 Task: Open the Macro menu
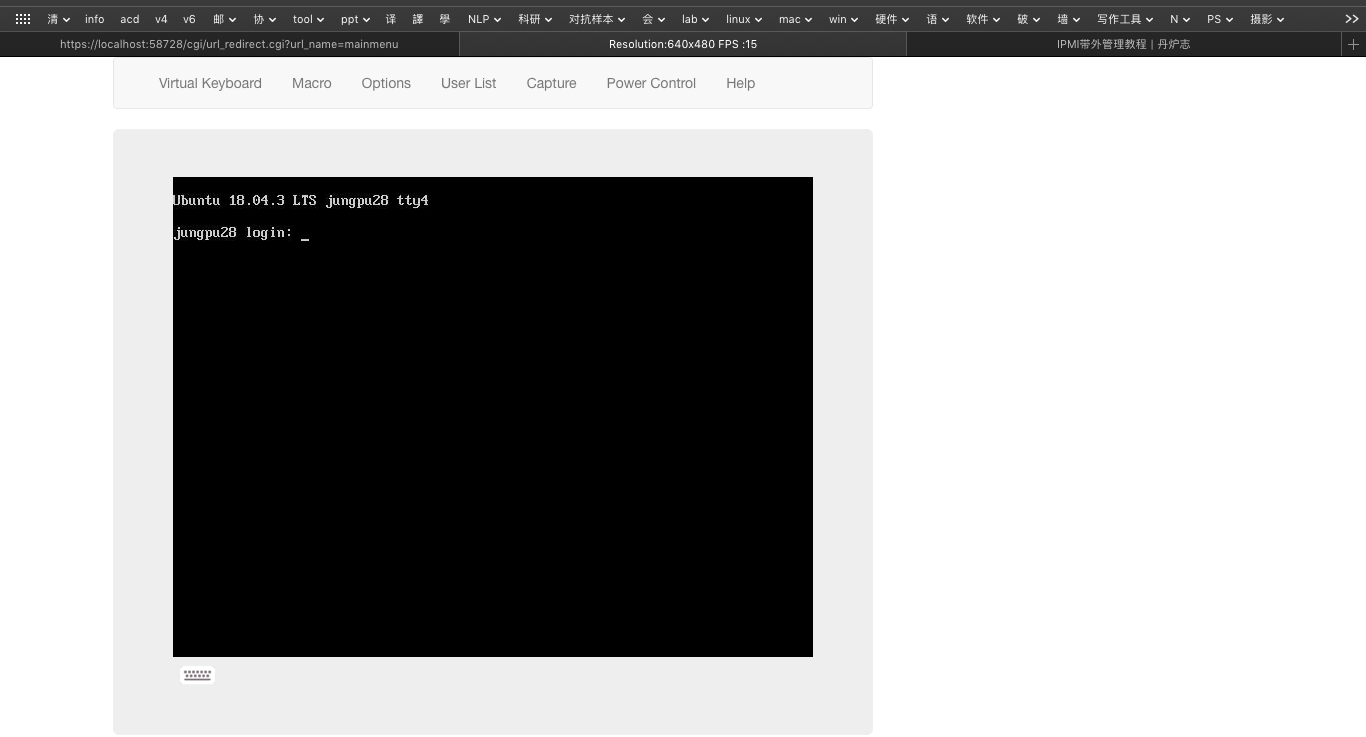[x=311, y=83]
